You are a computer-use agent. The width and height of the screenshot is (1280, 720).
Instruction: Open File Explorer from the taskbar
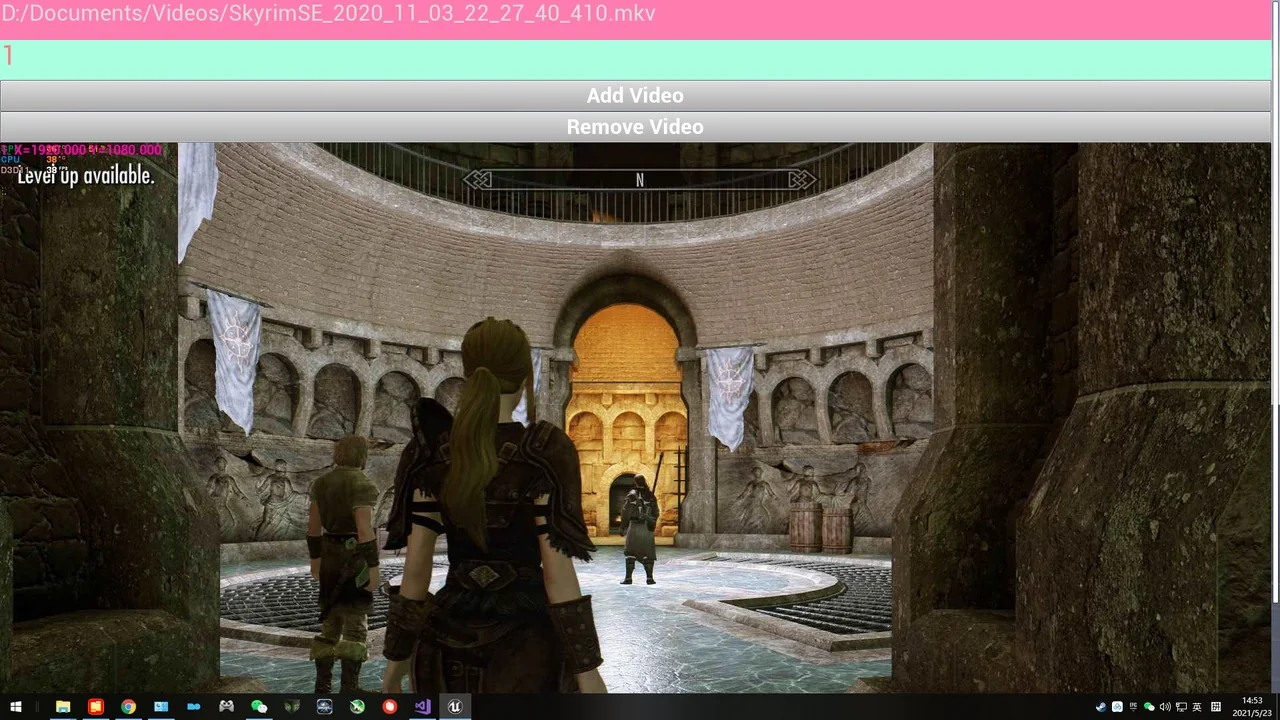click(x=63, y=707)
